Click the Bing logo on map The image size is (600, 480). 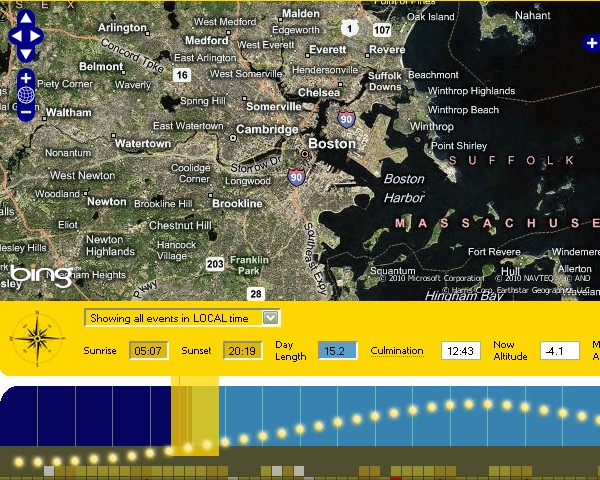[40, 274]
